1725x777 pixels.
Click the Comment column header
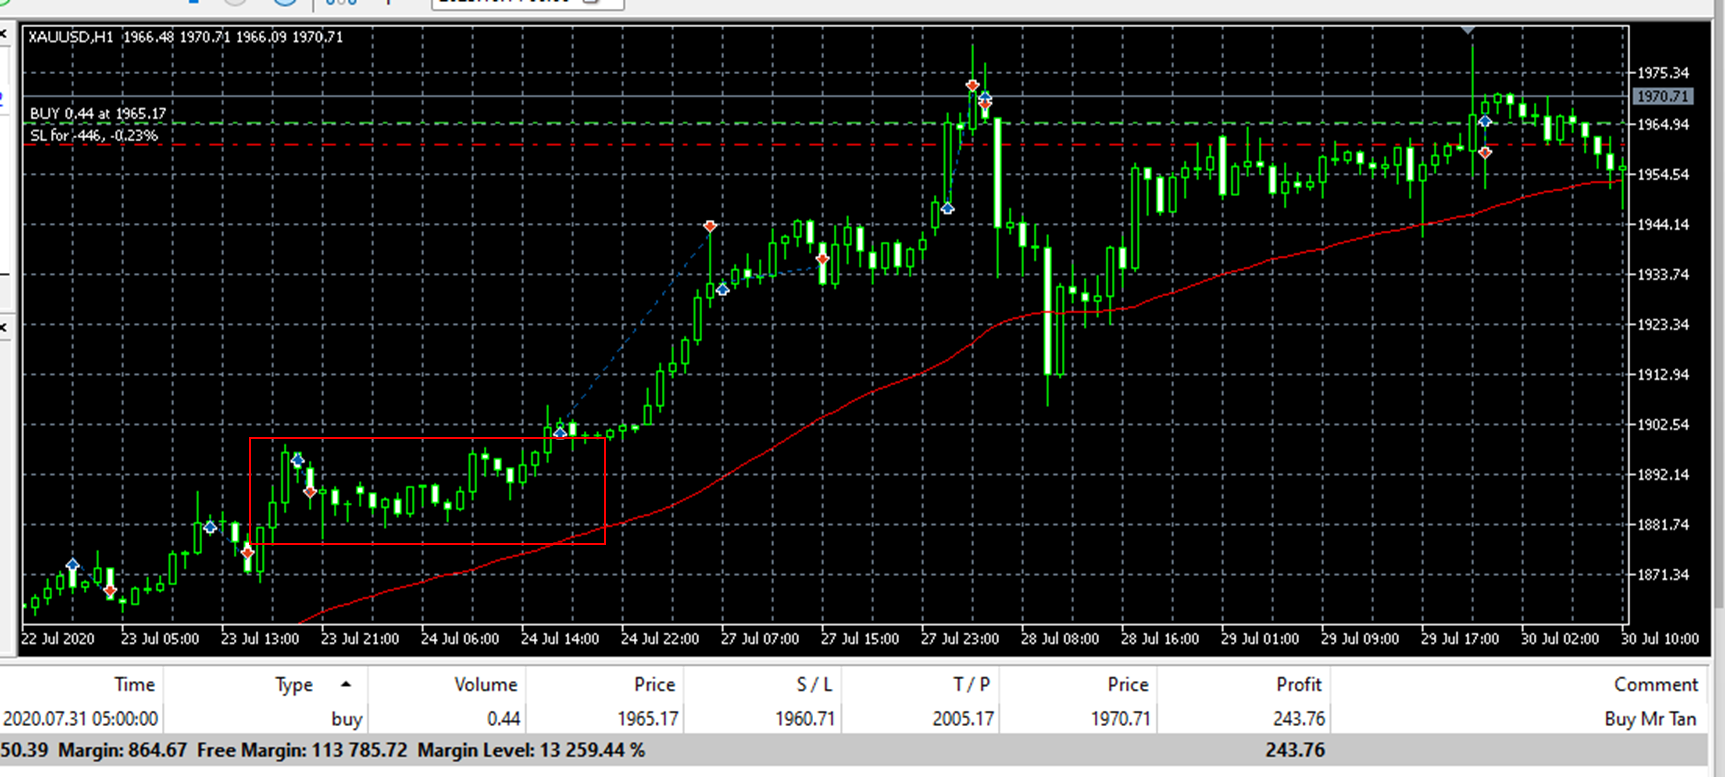tap(1655, 684)
